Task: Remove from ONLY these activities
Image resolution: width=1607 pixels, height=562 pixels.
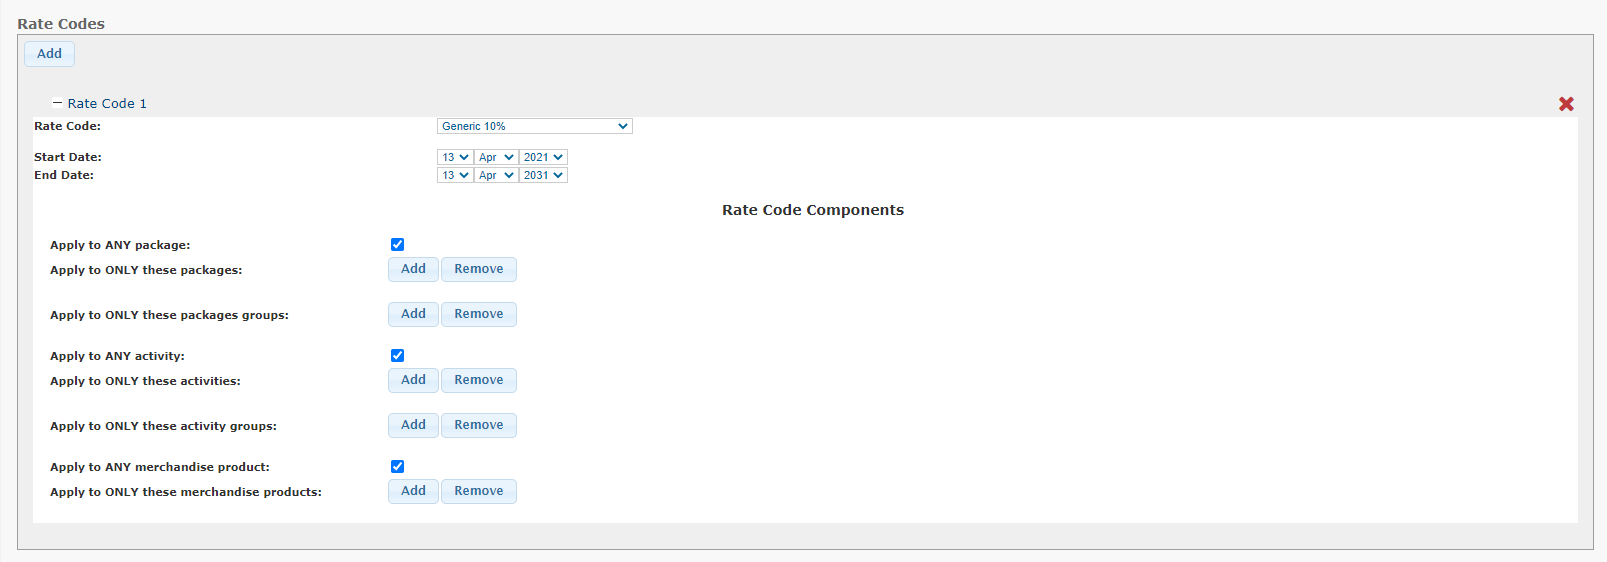Action: [x=479, y=380]
